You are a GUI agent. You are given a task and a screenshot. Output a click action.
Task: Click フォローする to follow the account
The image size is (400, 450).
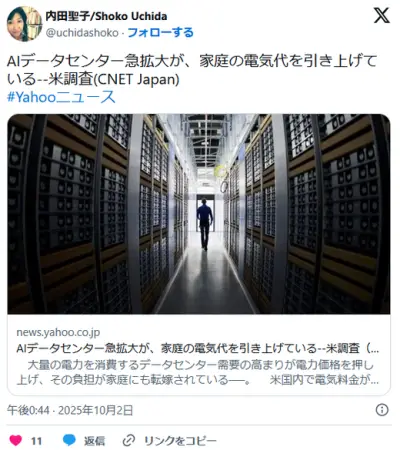click(x=160, y=33)
